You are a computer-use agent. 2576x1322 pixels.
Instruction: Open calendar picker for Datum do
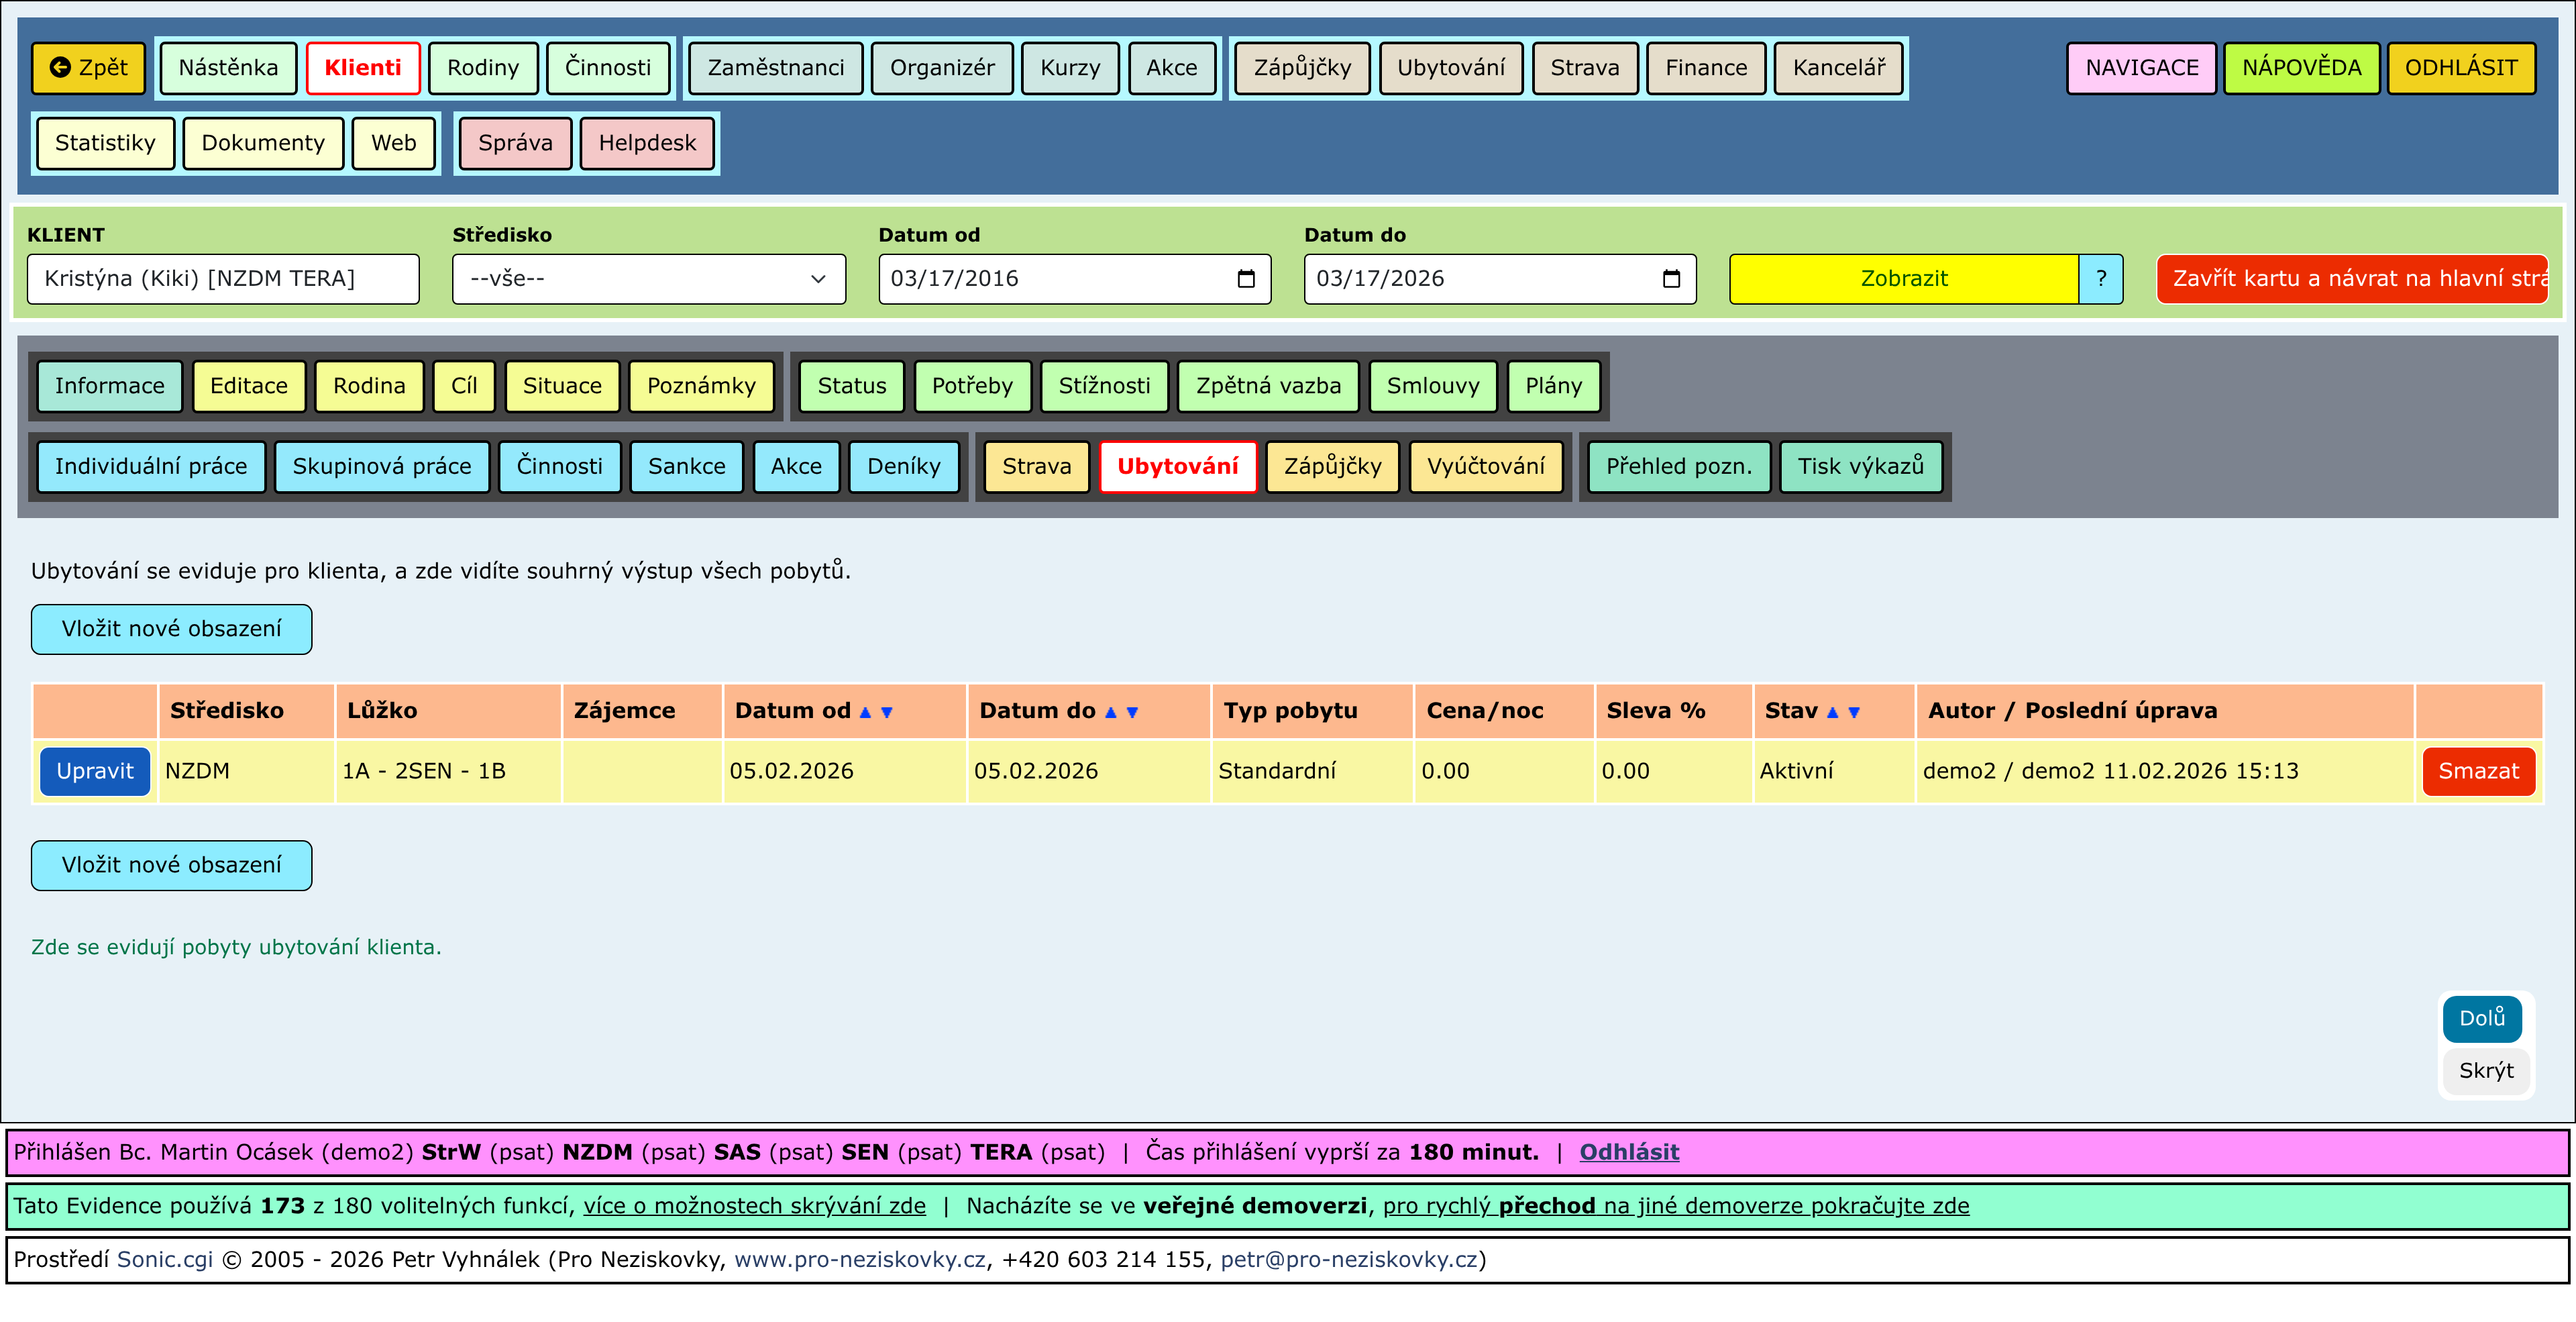[1671, 279]
